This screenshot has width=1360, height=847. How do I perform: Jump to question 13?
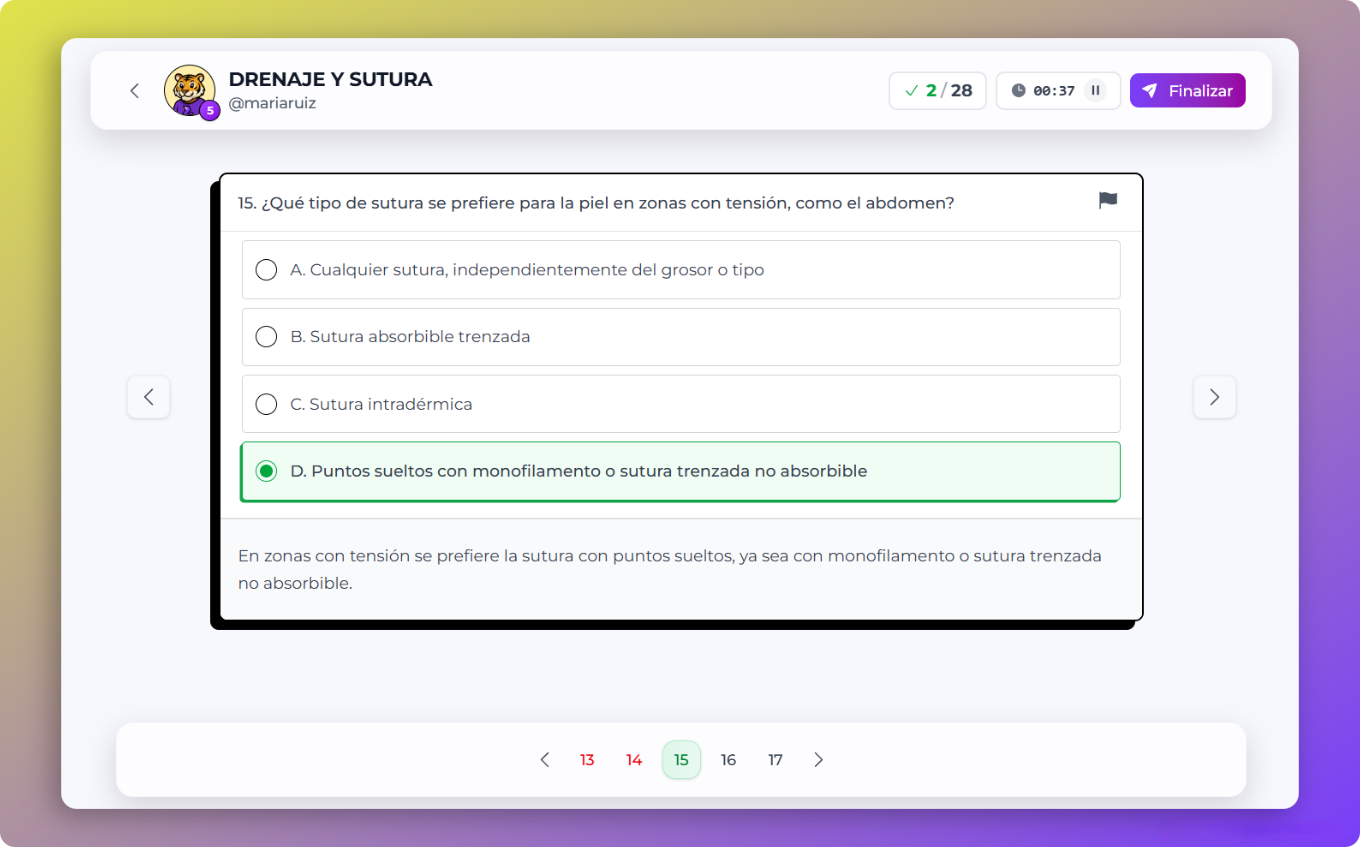(x=587, y=759)
